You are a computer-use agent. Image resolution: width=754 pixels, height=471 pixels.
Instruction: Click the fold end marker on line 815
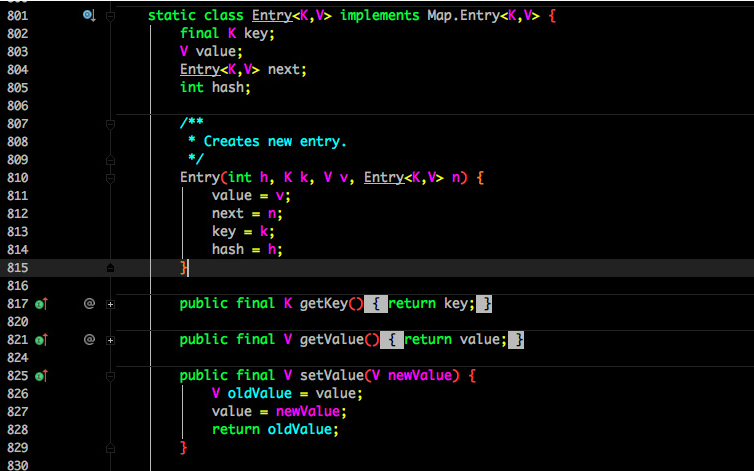point(110,268)
